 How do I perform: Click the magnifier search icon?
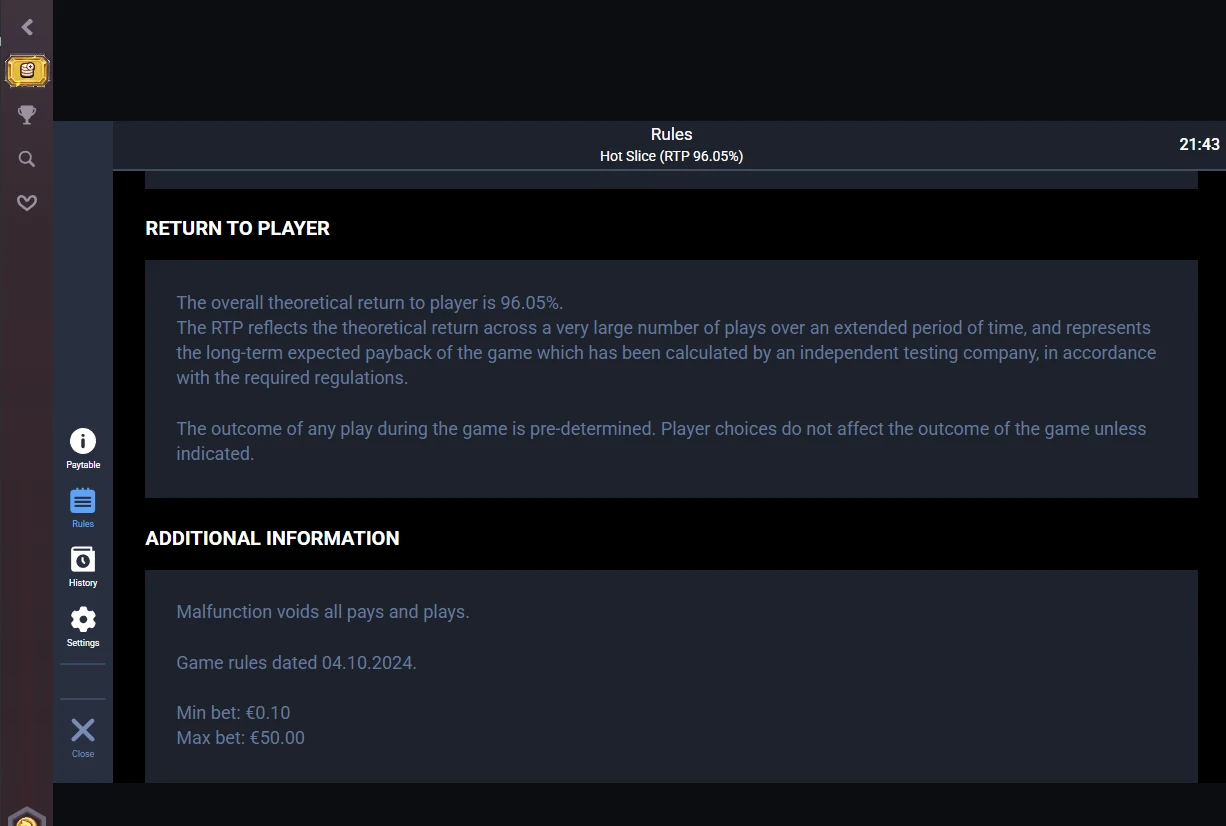27,159
